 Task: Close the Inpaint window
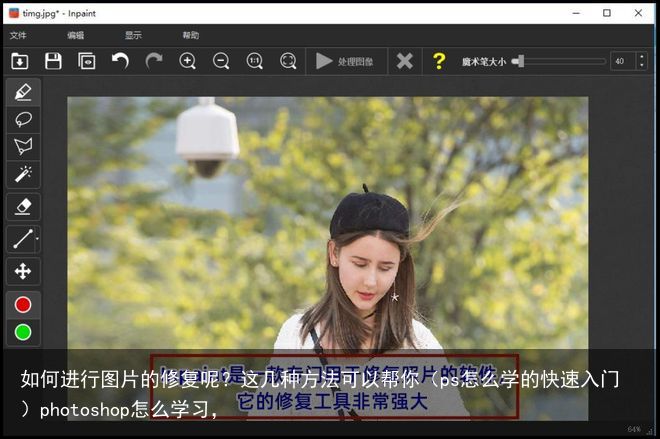tap(638, 13)
